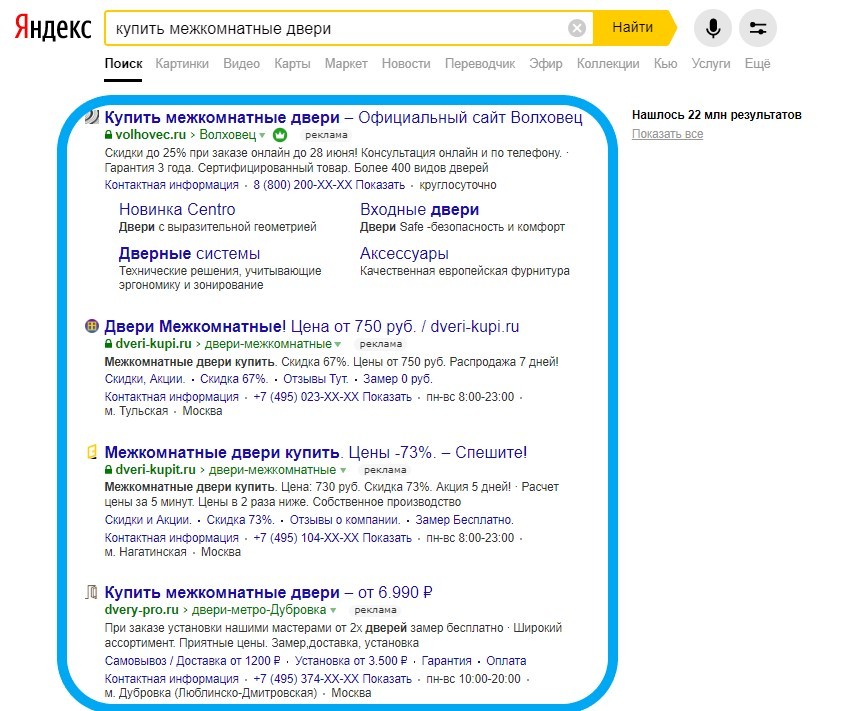Image resolution: width=861 pixels, height=711 pixels.
Task: Show the +7 (495) 374-XX-XX phone number
Action: [x=332, y=679]
